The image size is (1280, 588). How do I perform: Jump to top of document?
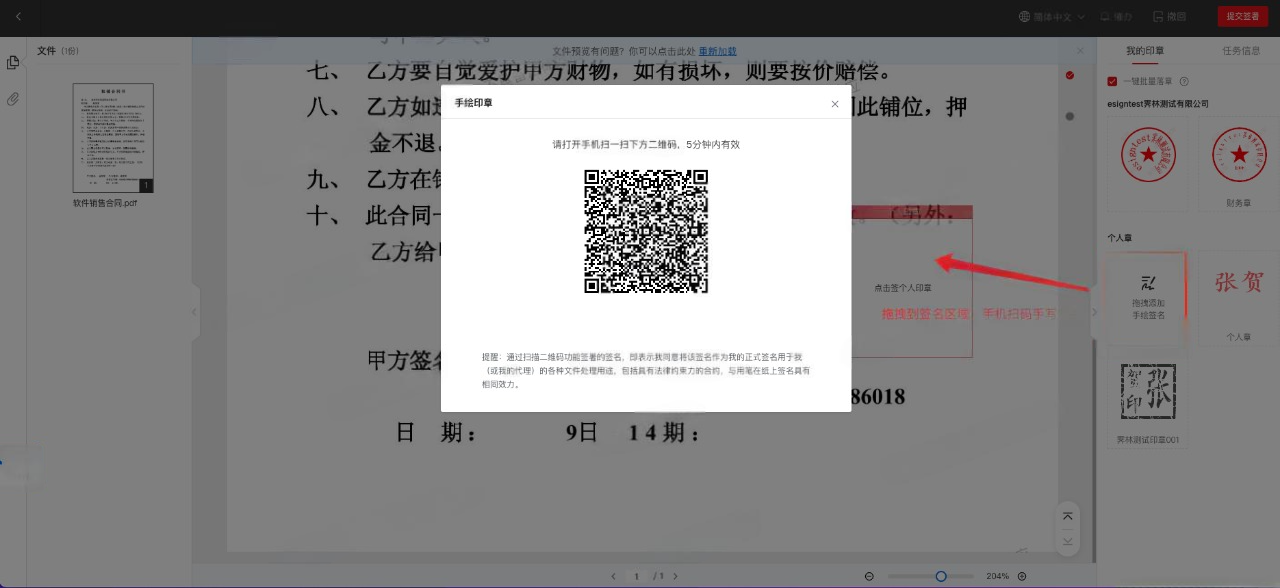[x=1068, y=516]
